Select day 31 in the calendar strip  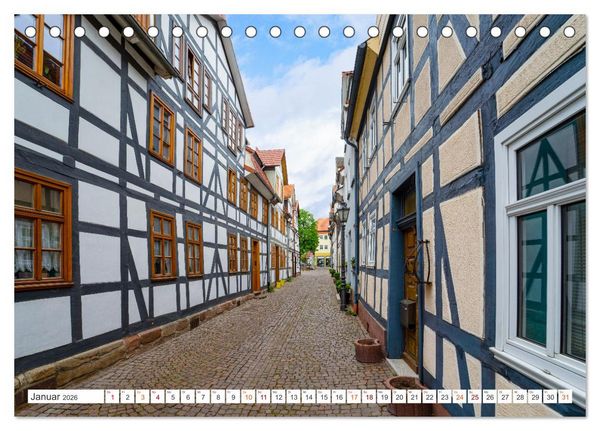(x=566, y=397)
